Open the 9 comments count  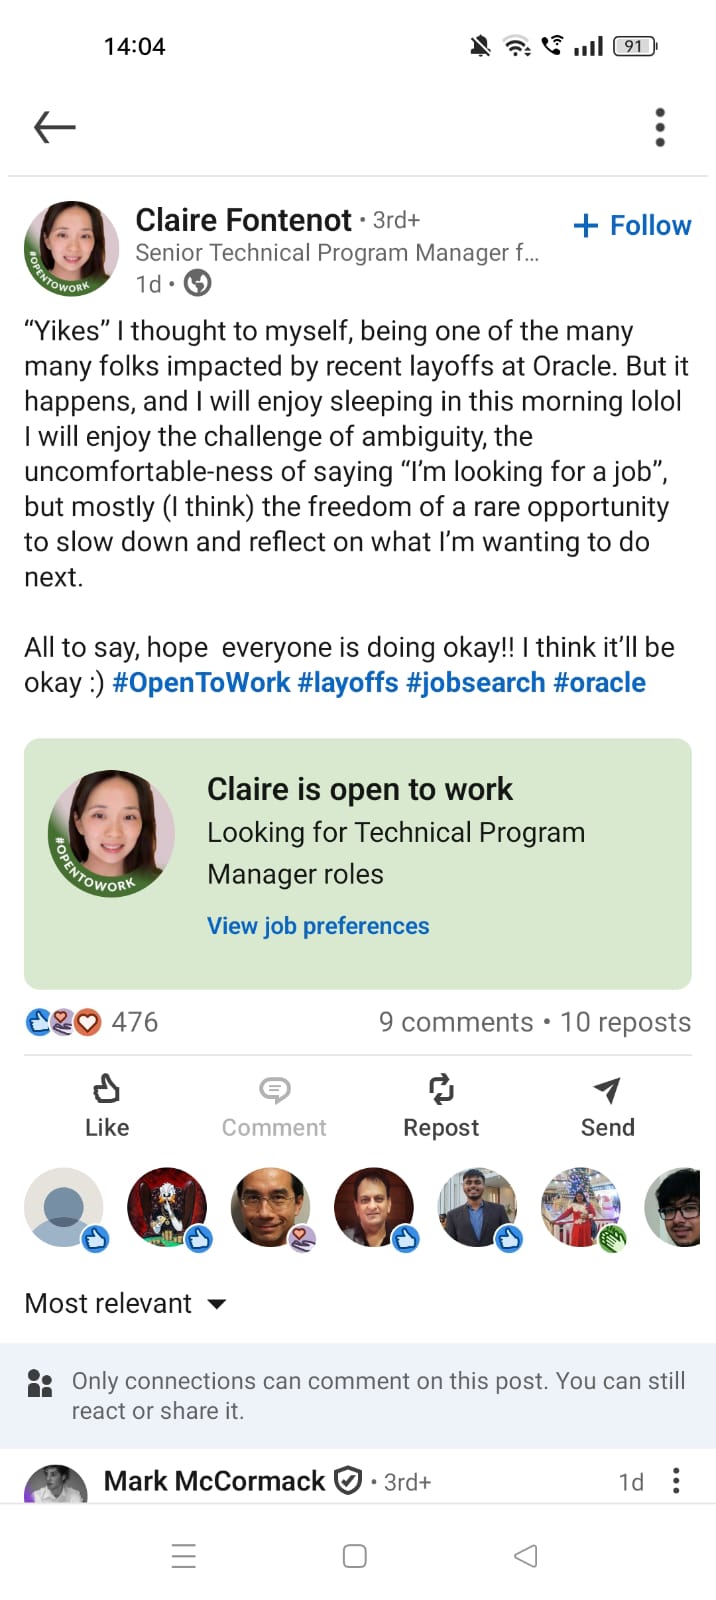click(456, 1022)
